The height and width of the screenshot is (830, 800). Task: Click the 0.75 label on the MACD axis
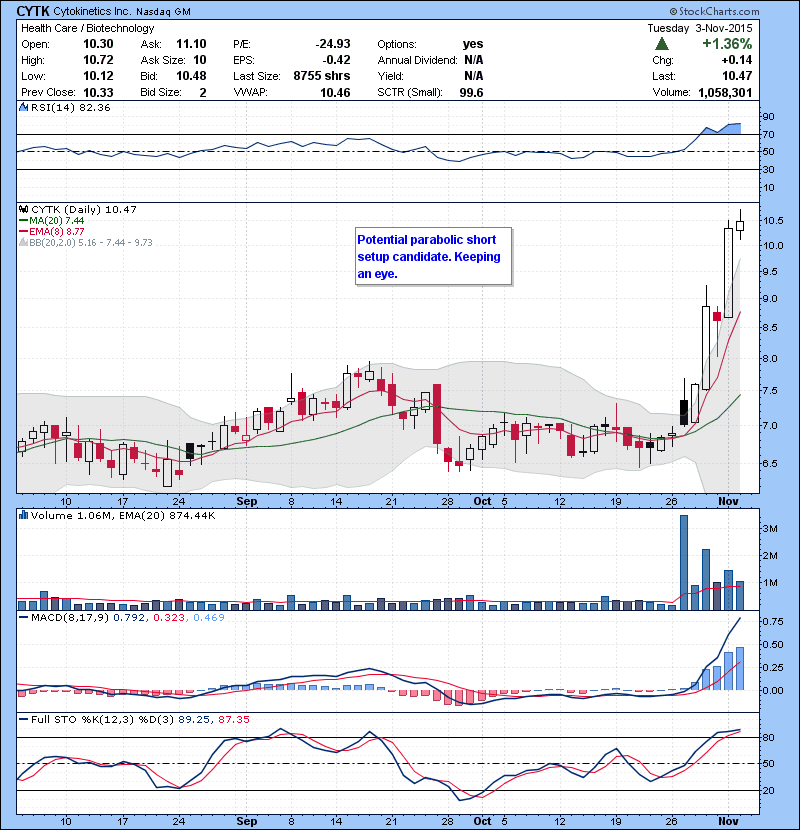tap(773, 621)
